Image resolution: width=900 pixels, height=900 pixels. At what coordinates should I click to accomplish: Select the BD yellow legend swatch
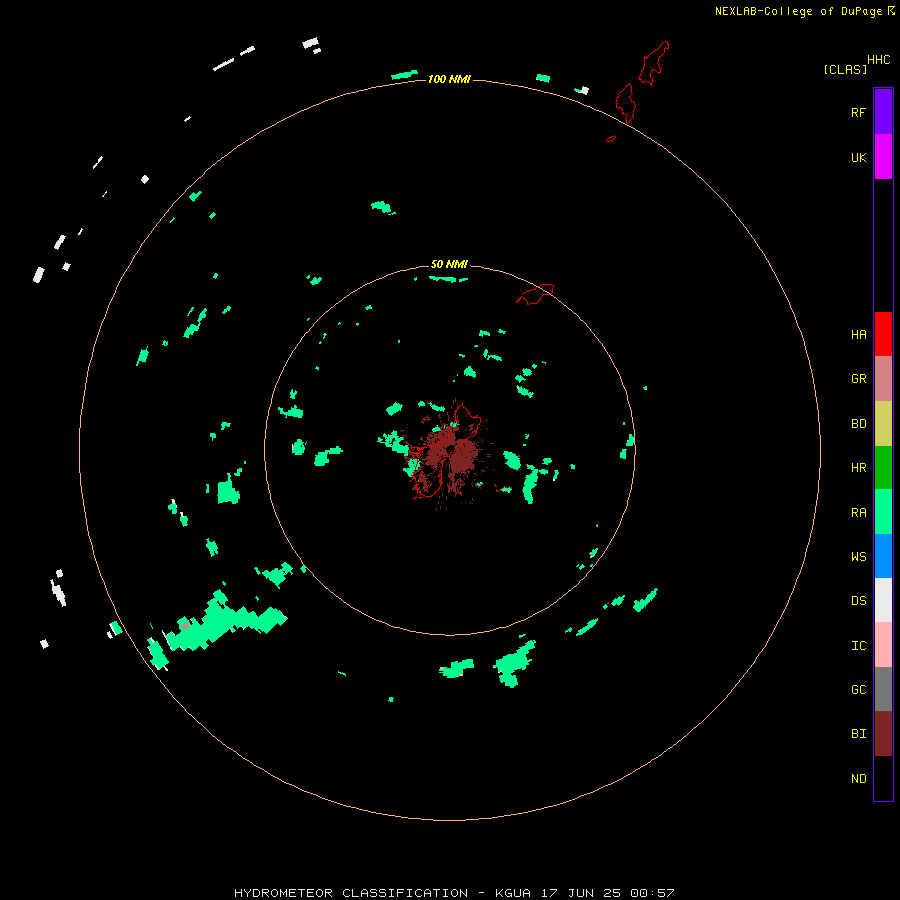(883, 424)
